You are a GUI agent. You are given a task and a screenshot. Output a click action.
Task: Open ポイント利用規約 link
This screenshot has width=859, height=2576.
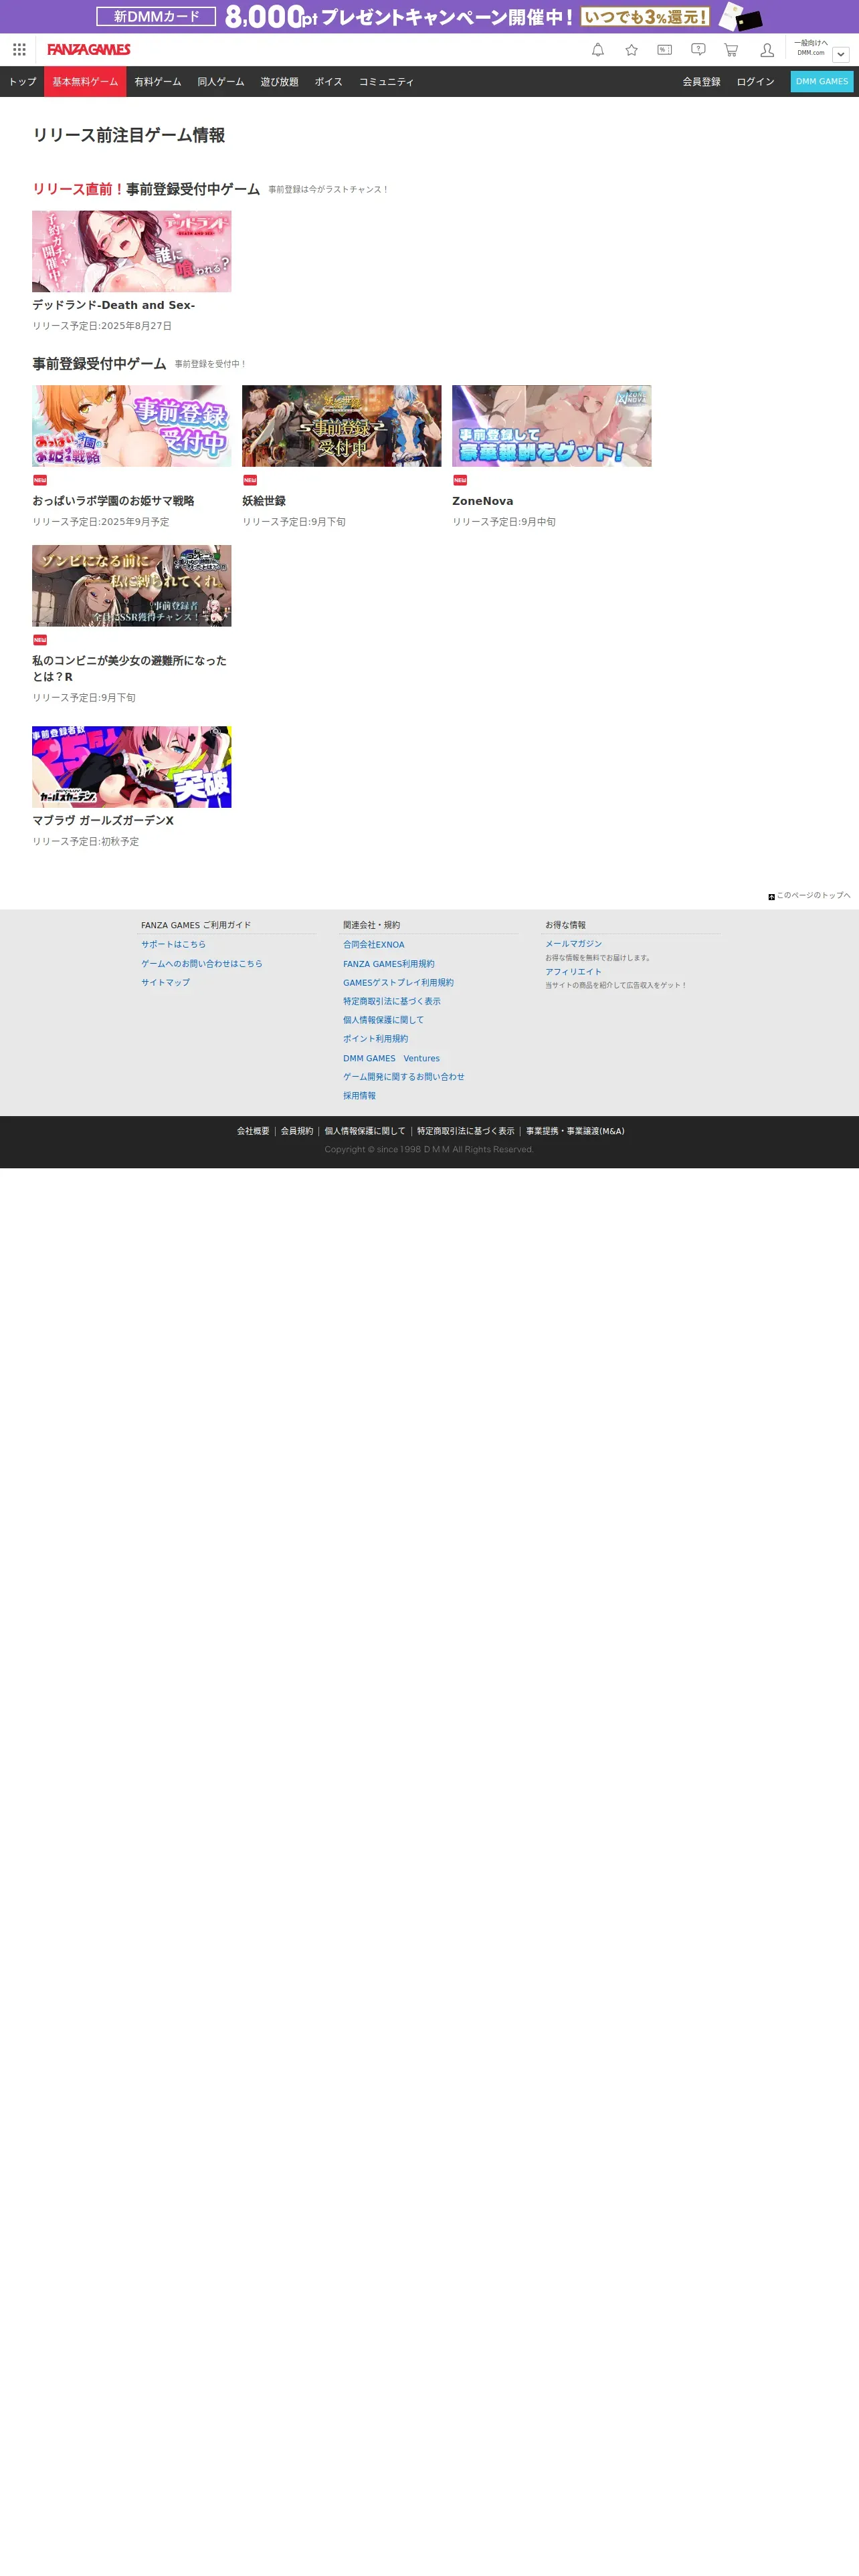coord(376,1039)
